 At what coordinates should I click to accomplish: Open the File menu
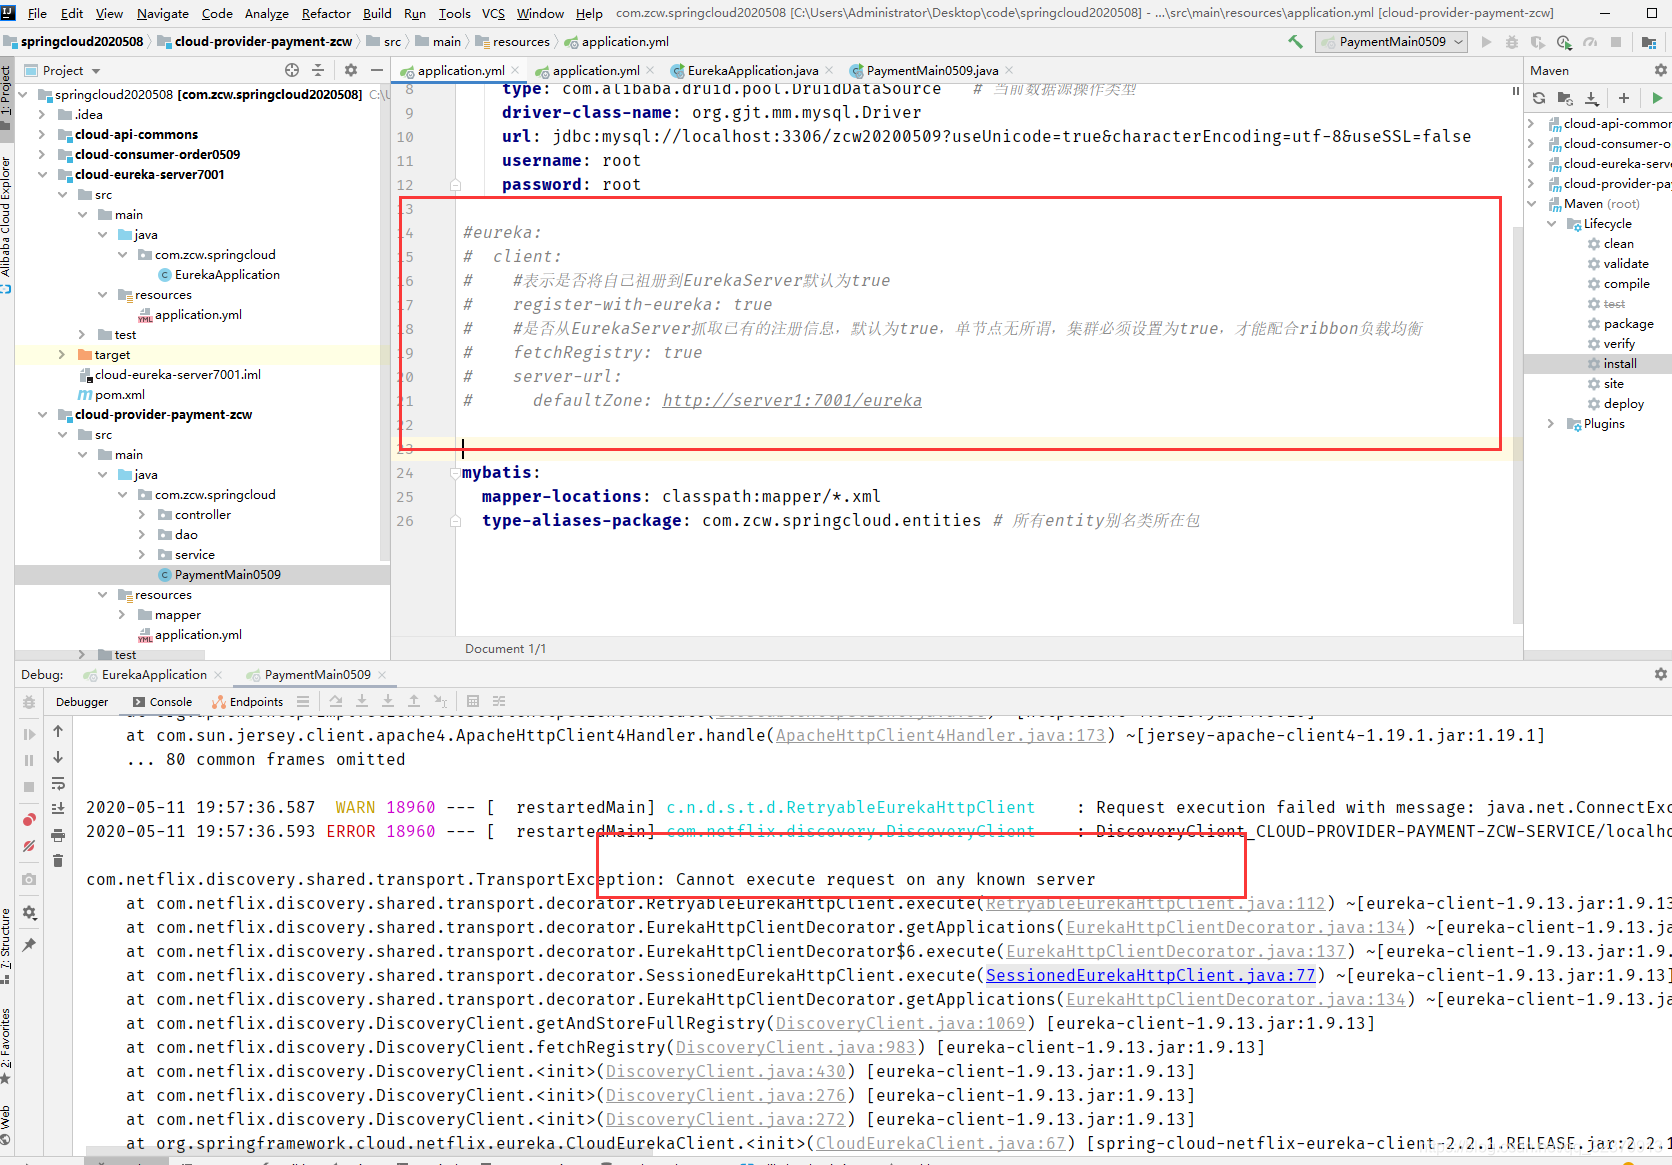37,13
